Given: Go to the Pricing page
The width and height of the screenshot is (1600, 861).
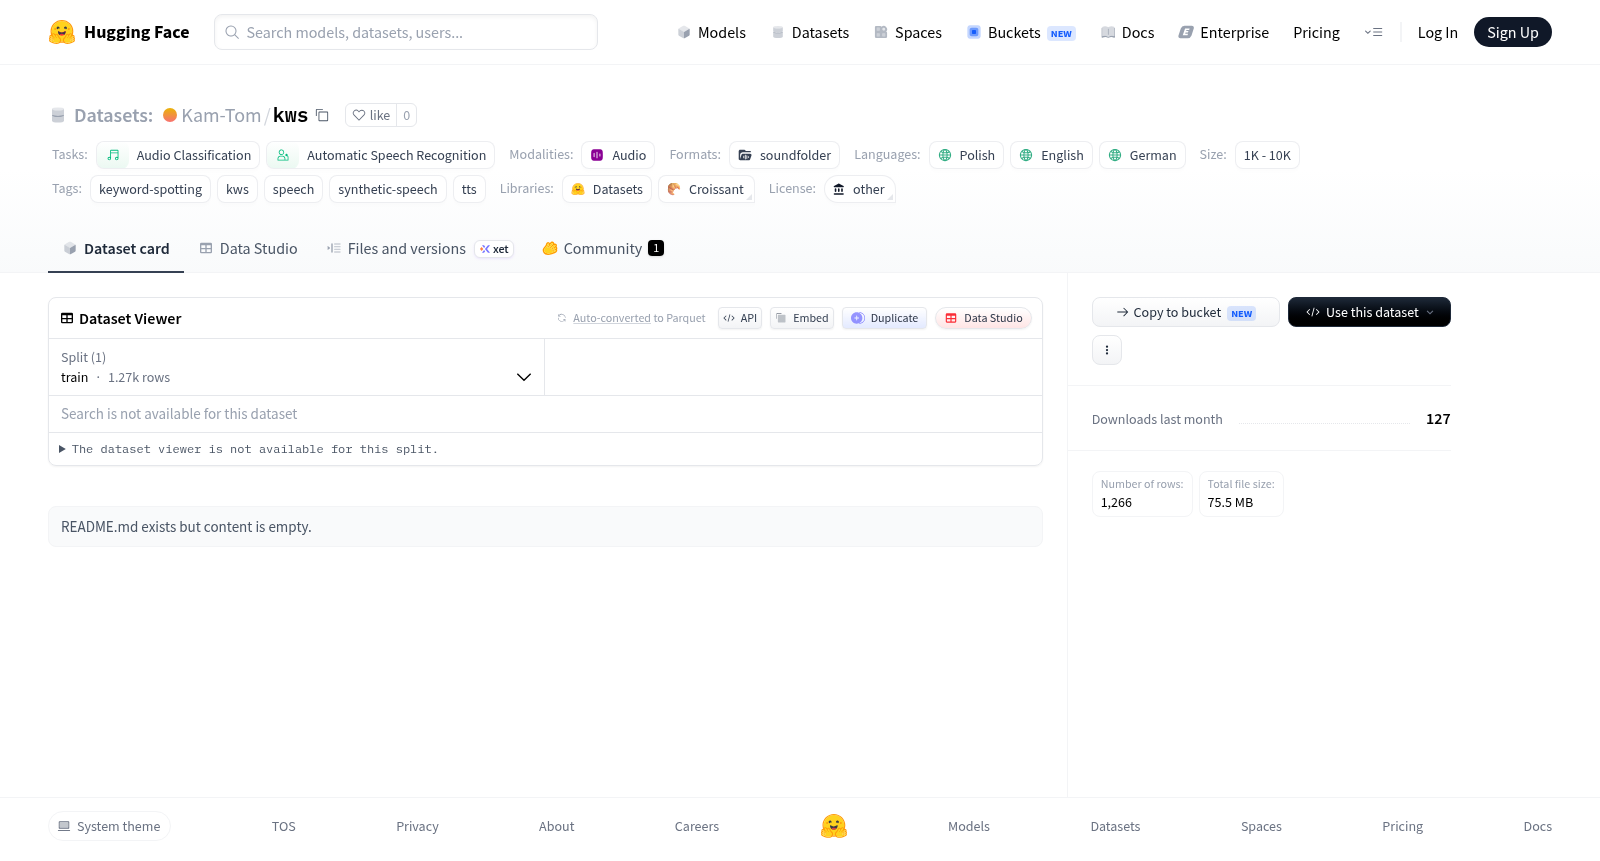Looking at the screenshot, I should coord(1316,32).
